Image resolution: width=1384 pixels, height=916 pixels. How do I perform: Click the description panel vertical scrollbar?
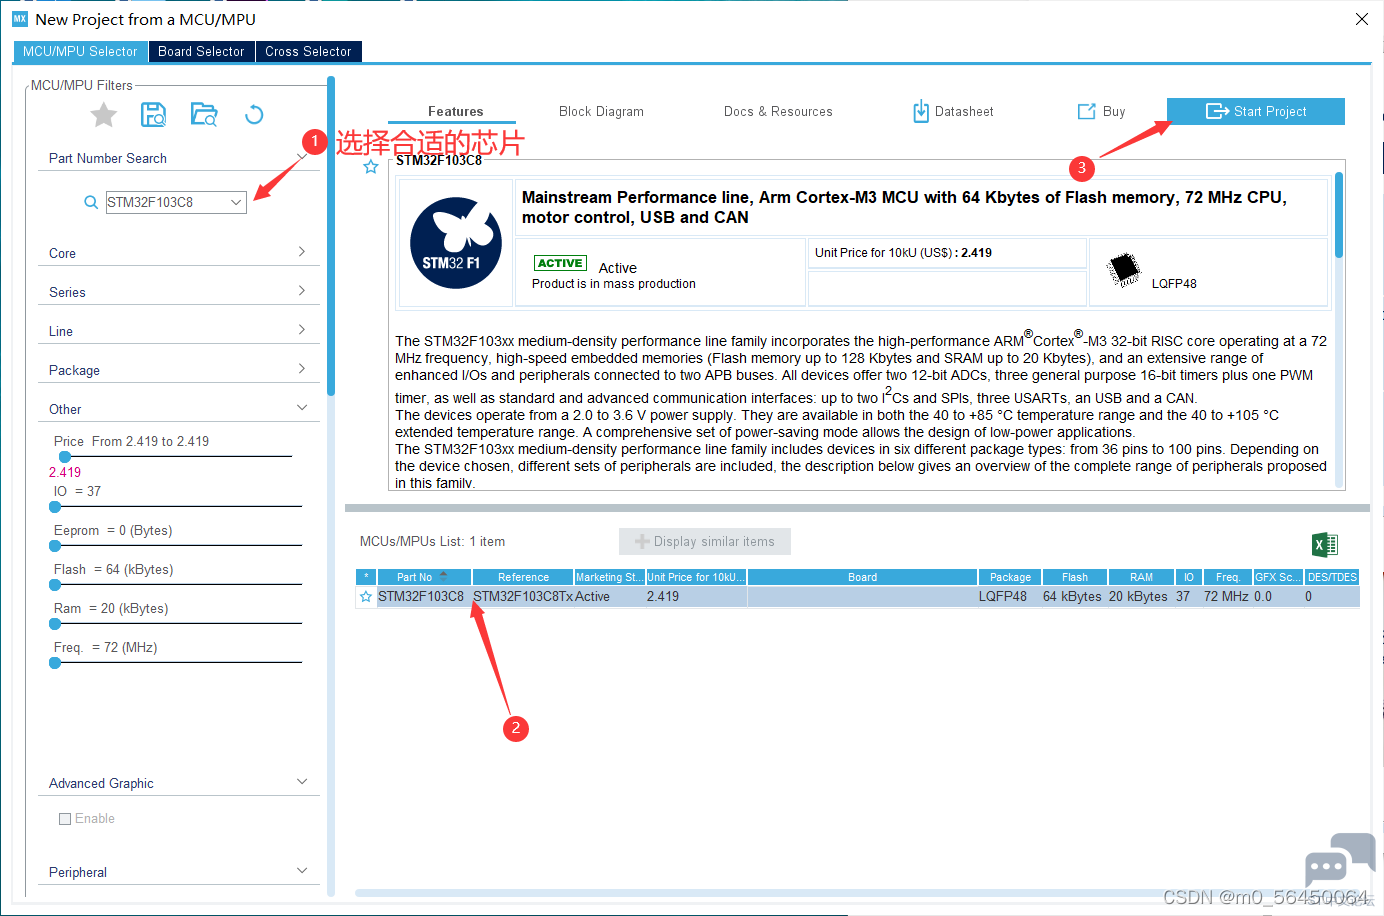pyautogui.click(x=1339, y=215)
